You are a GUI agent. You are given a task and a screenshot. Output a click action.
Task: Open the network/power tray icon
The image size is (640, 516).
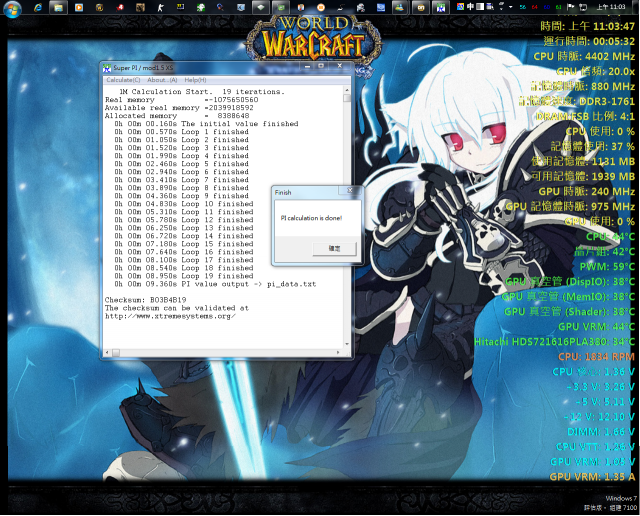tap(583, 7)
